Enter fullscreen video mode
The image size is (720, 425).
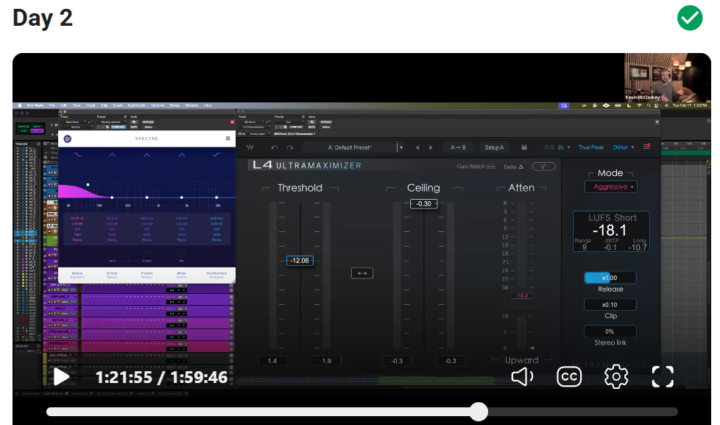(x=663, y=377)
